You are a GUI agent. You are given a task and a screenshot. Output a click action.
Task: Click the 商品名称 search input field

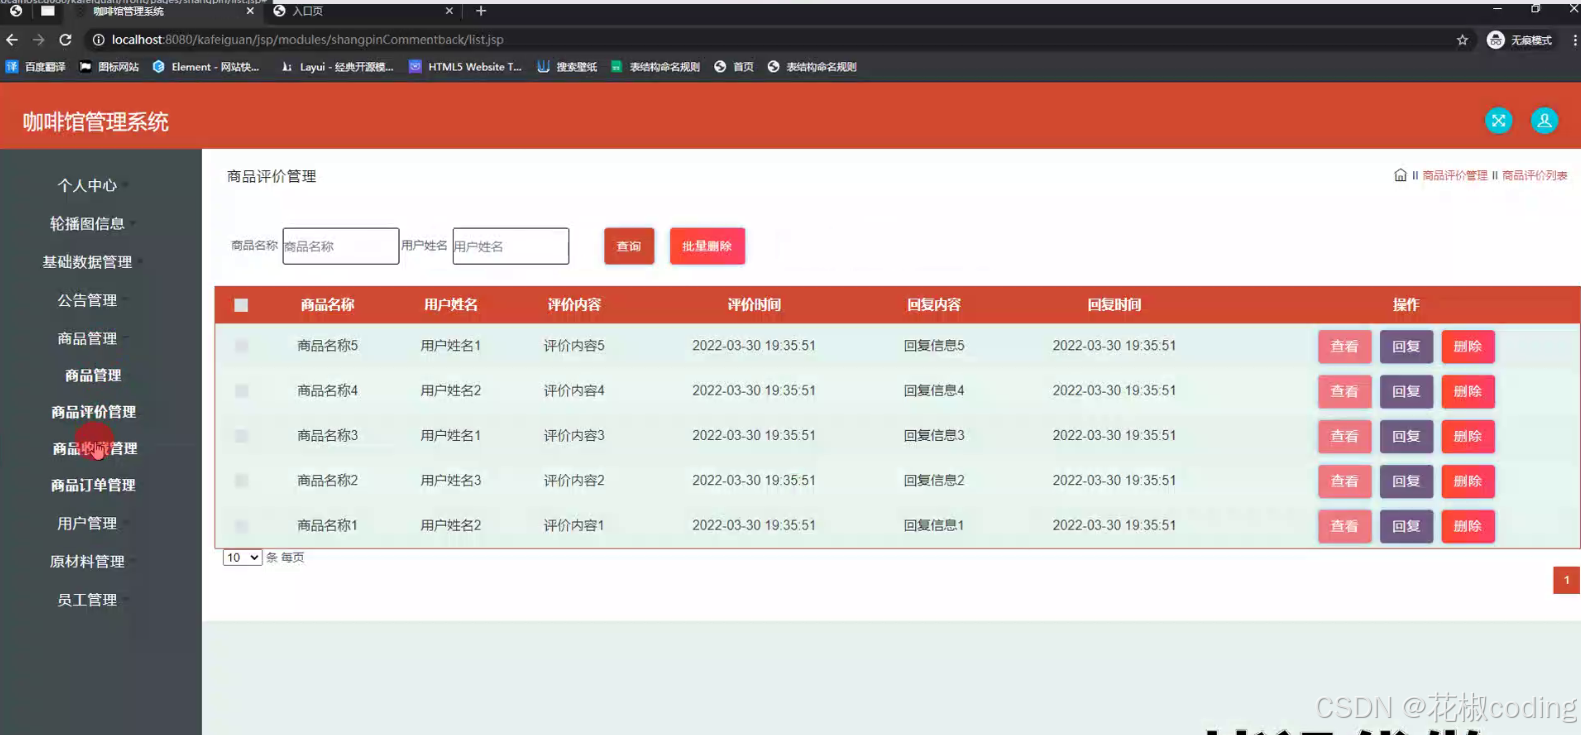341,246
